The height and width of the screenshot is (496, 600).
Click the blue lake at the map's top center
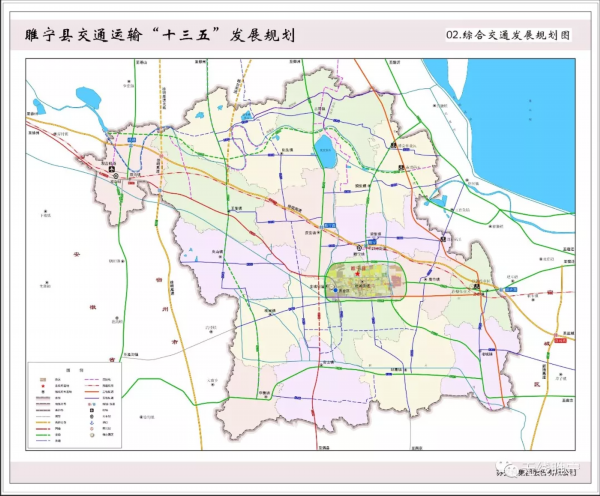pos(325,153)
